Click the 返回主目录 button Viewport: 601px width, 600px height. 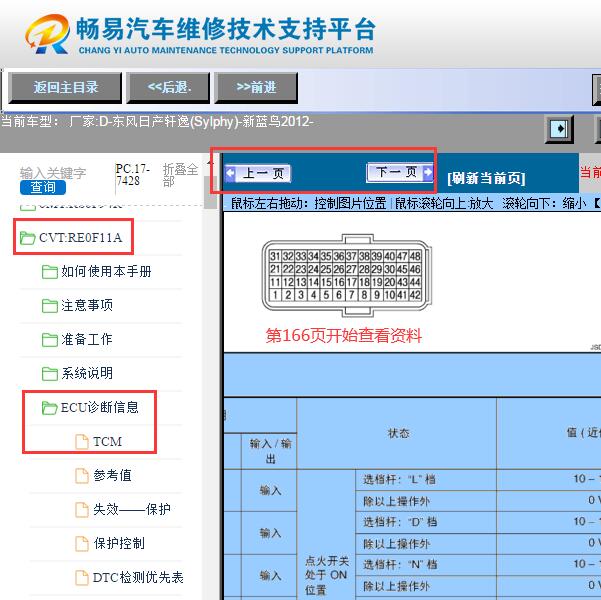tap(65, 87)
